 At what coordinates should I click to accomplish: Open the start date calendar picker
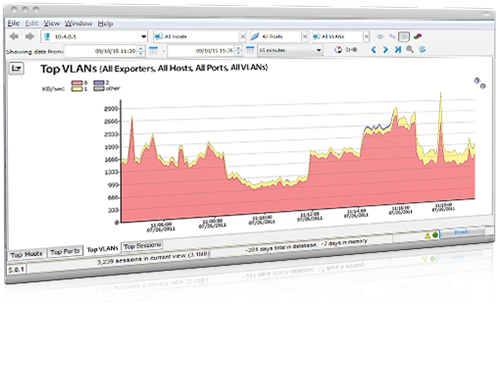point(153,51)
